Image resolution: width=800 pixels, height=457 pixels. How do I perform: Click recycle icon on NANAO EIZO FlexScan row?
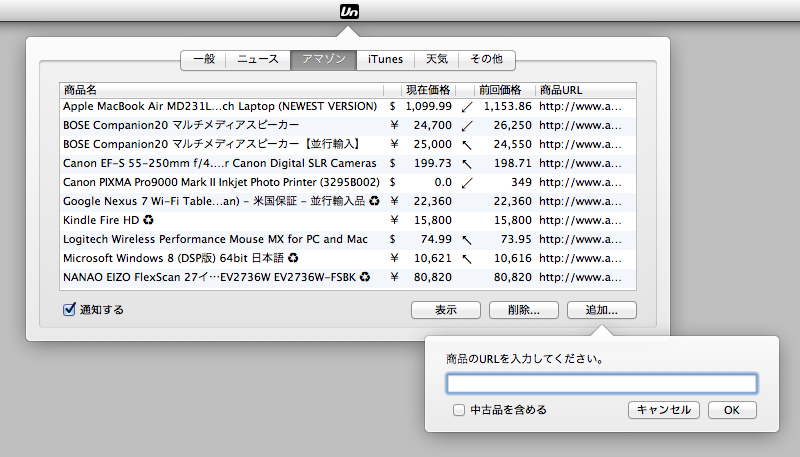point(365,277)
